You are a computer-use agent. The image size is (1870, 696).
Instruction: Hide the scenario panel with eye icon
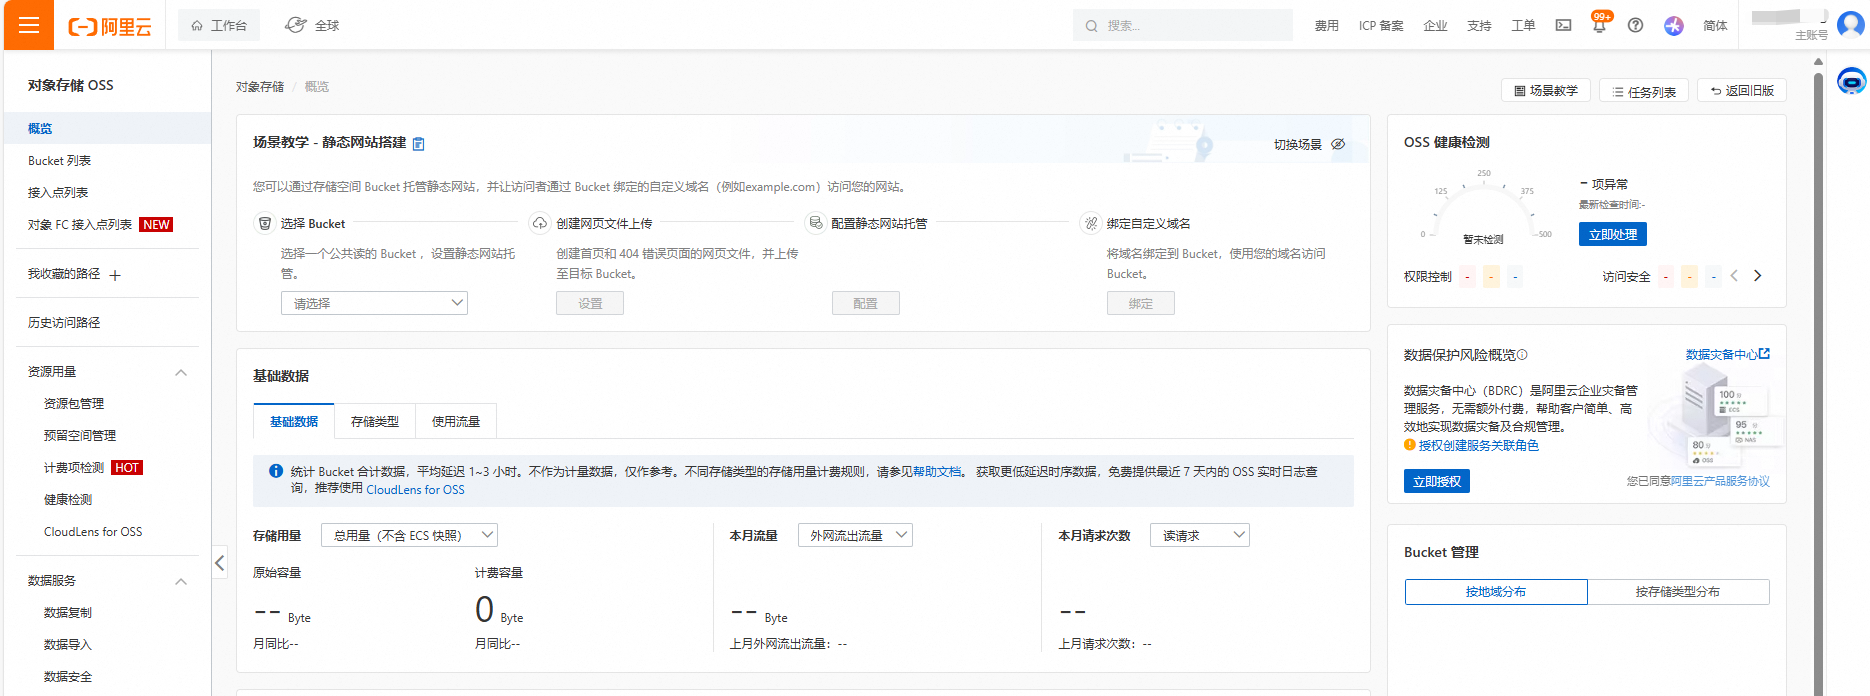tap(1338, 144)
